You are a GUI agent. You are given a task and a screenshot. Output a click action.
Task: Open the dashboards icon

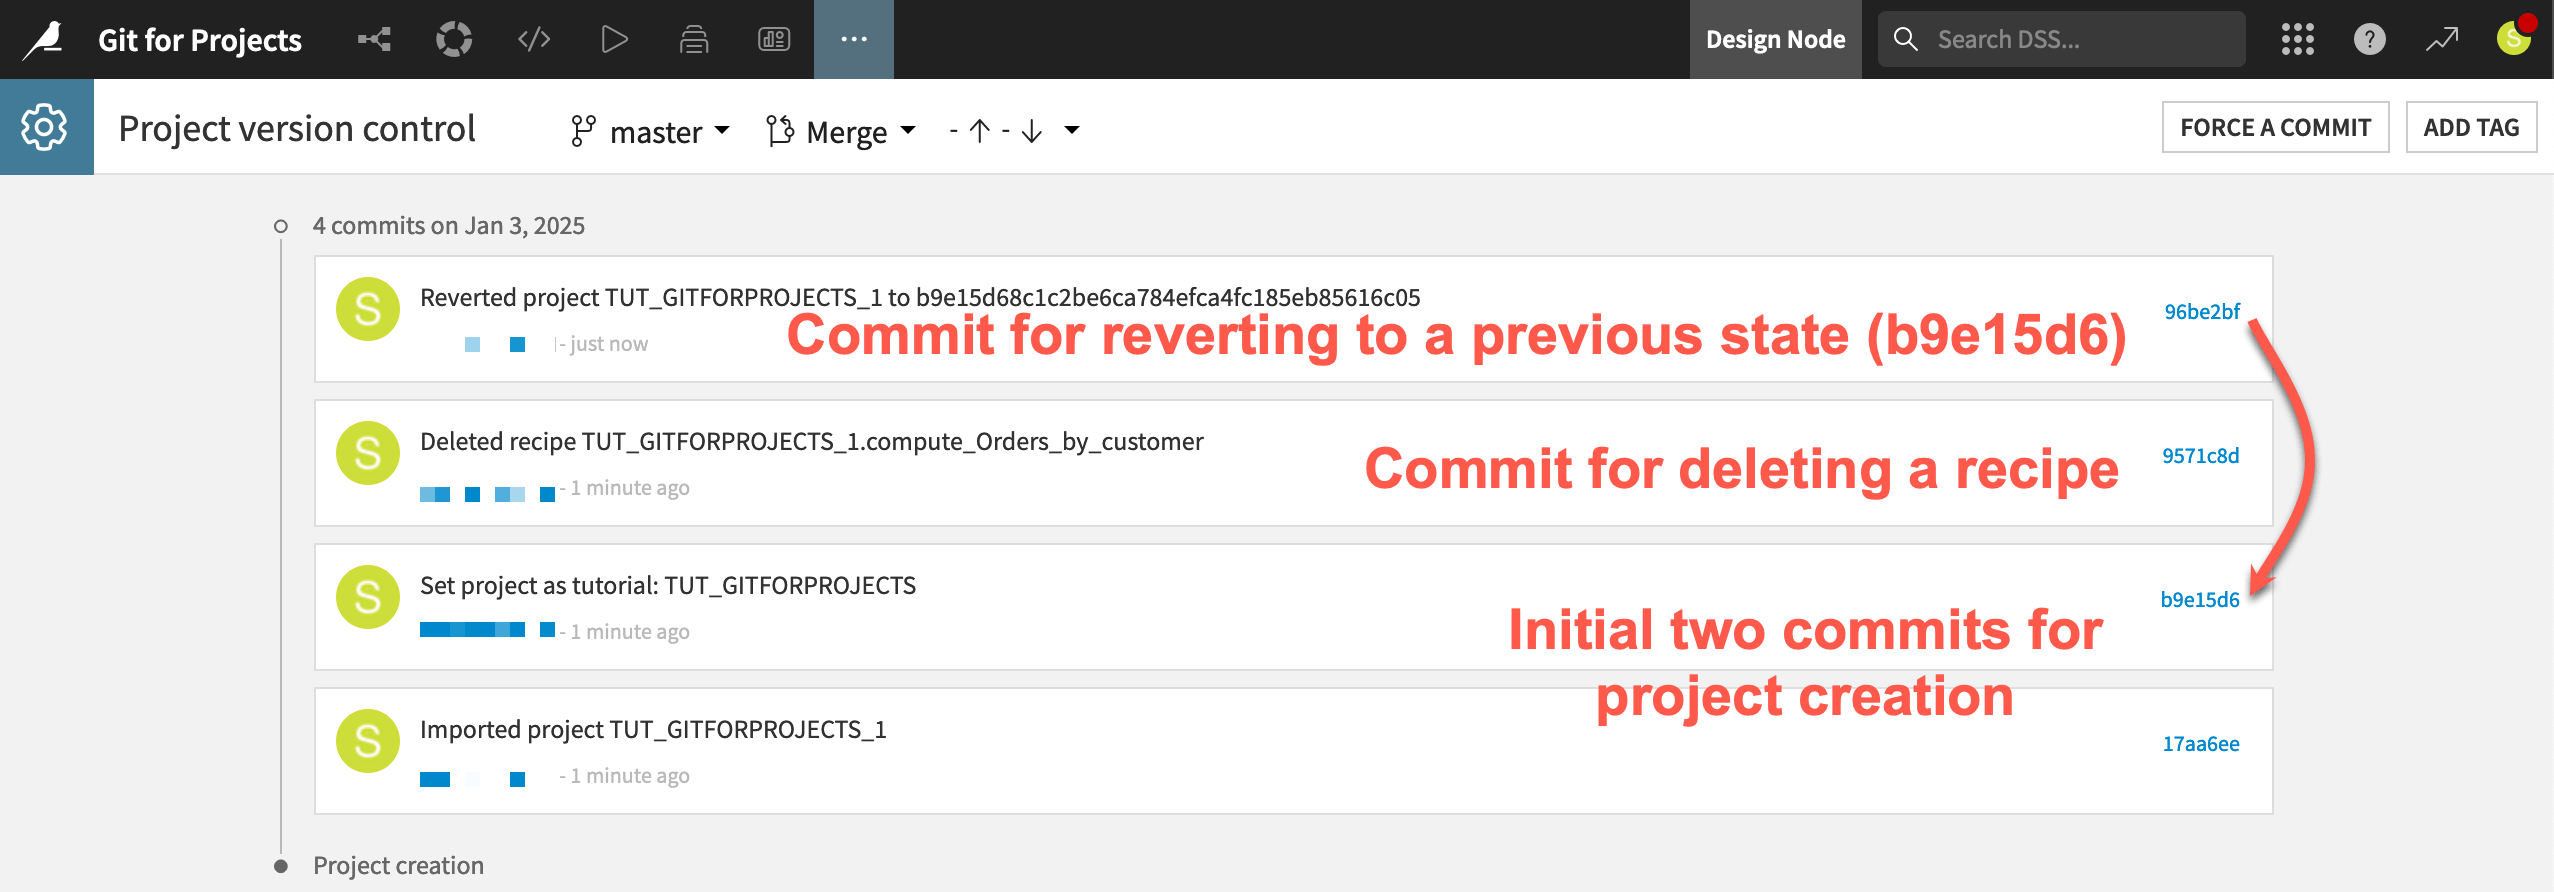(x=774, y=40)
